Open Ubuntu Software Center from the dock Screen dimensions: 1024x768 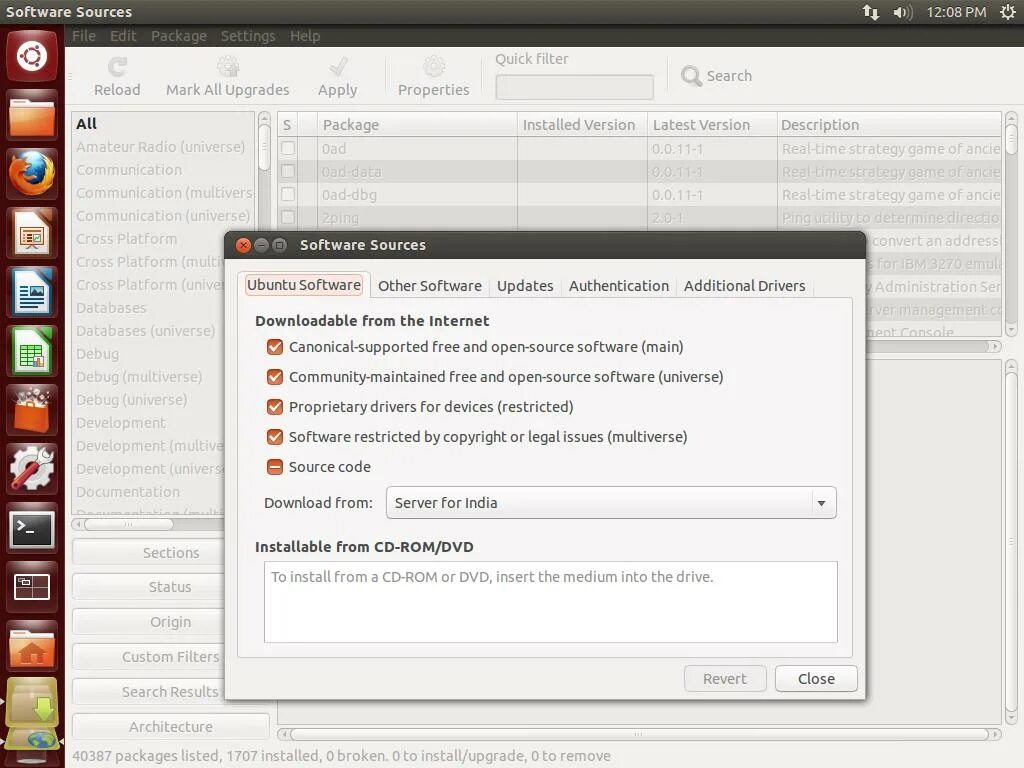pyautogui.click(x=32, y=408)
